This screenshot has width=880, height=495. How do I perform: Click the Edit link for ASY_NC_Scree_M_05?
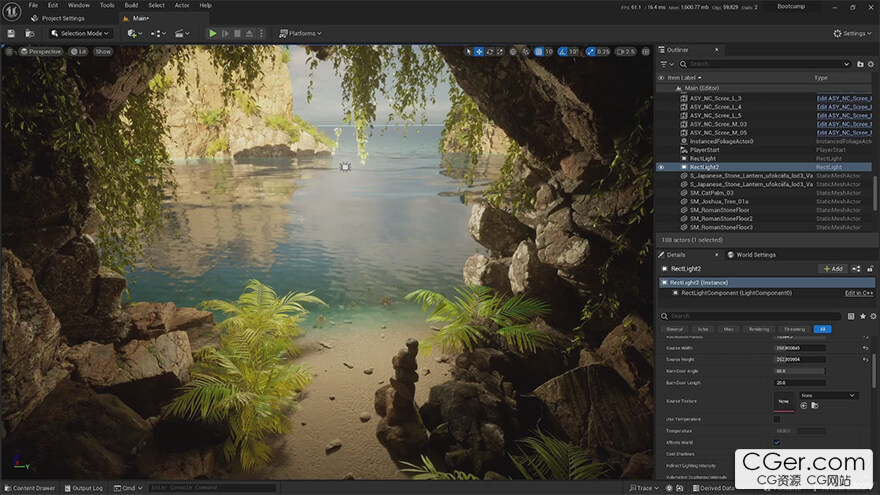point(844,133)
